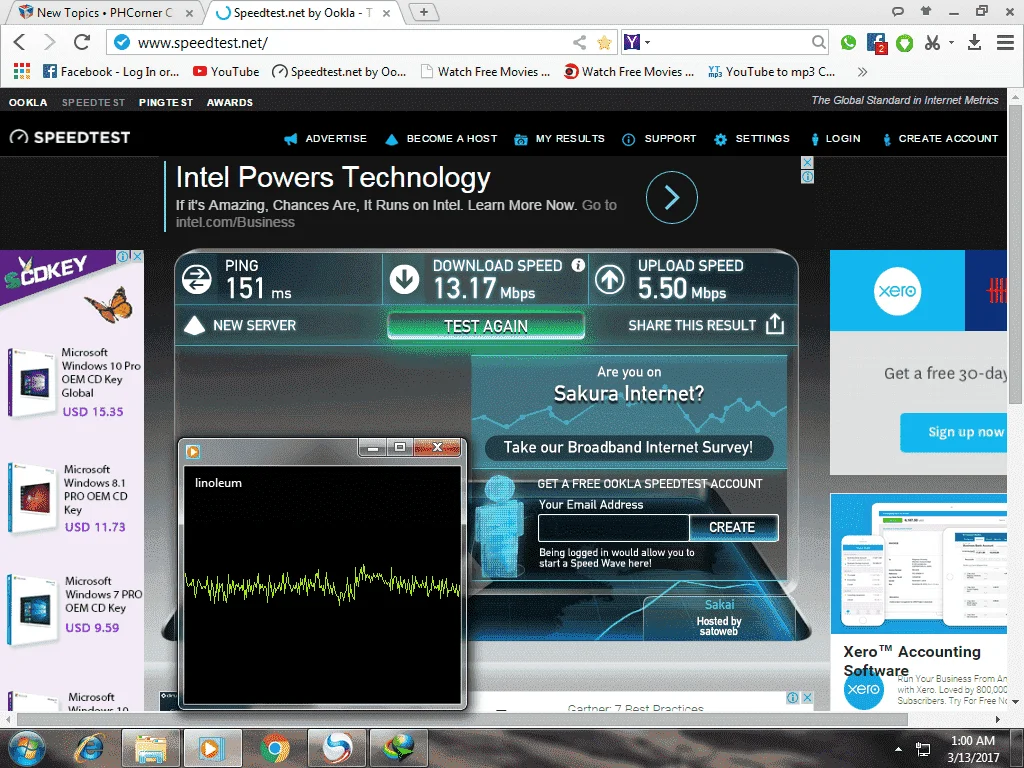Screen dimensions: 1024x768
Task: Open a new browser tab
Action: point(423,12)
